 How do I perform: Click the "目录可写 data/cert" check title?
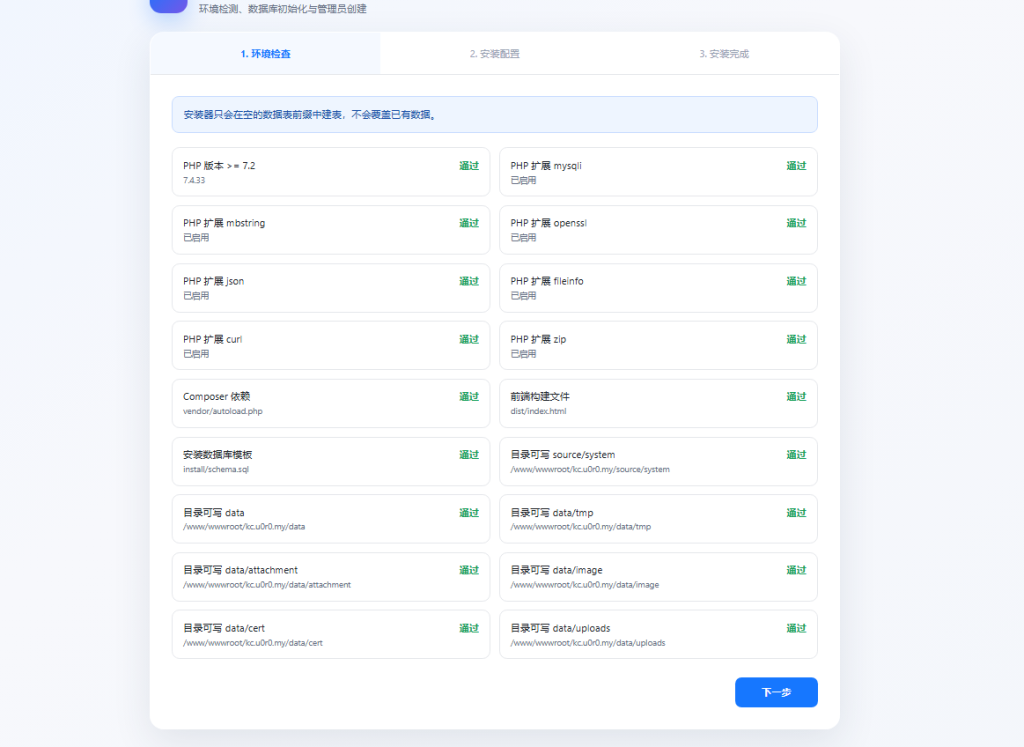pos(224,628)
